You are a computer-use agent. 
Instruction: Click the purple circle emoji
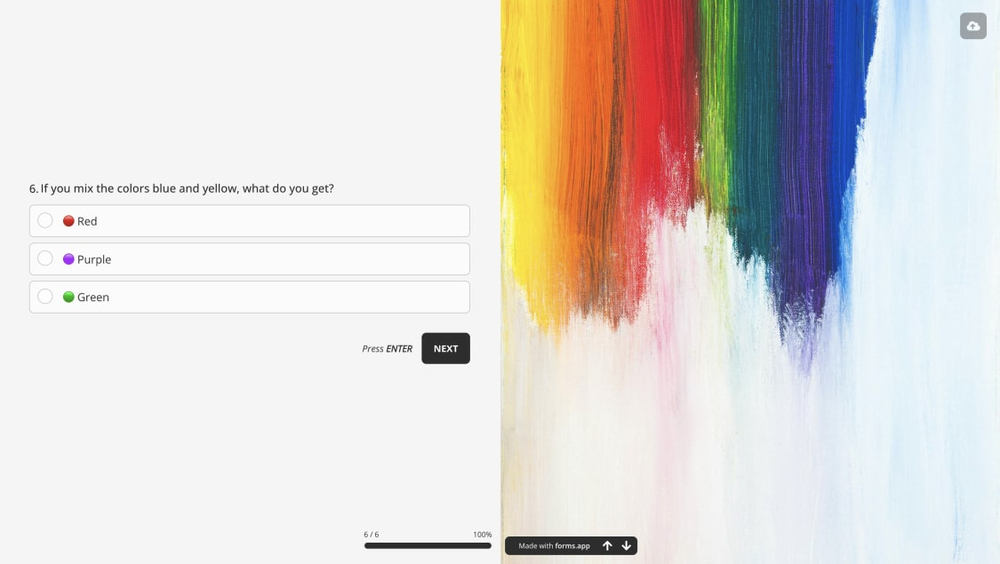click(68, 259)
